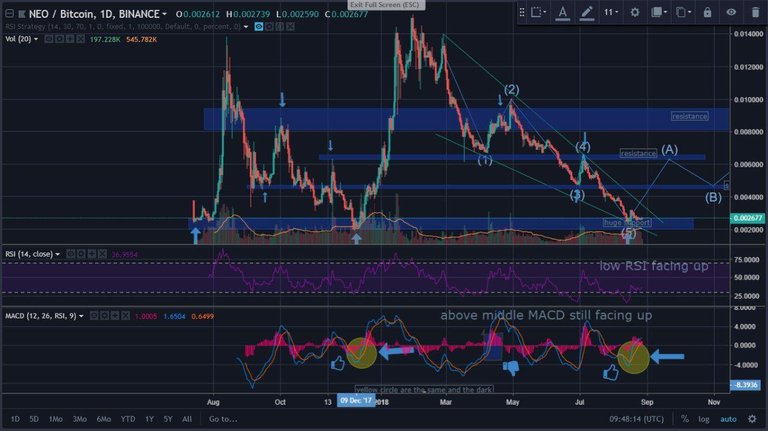Open drawing settings gear in floating toolbar
This screenshot has width=768, height=431.
click(635, 12)
